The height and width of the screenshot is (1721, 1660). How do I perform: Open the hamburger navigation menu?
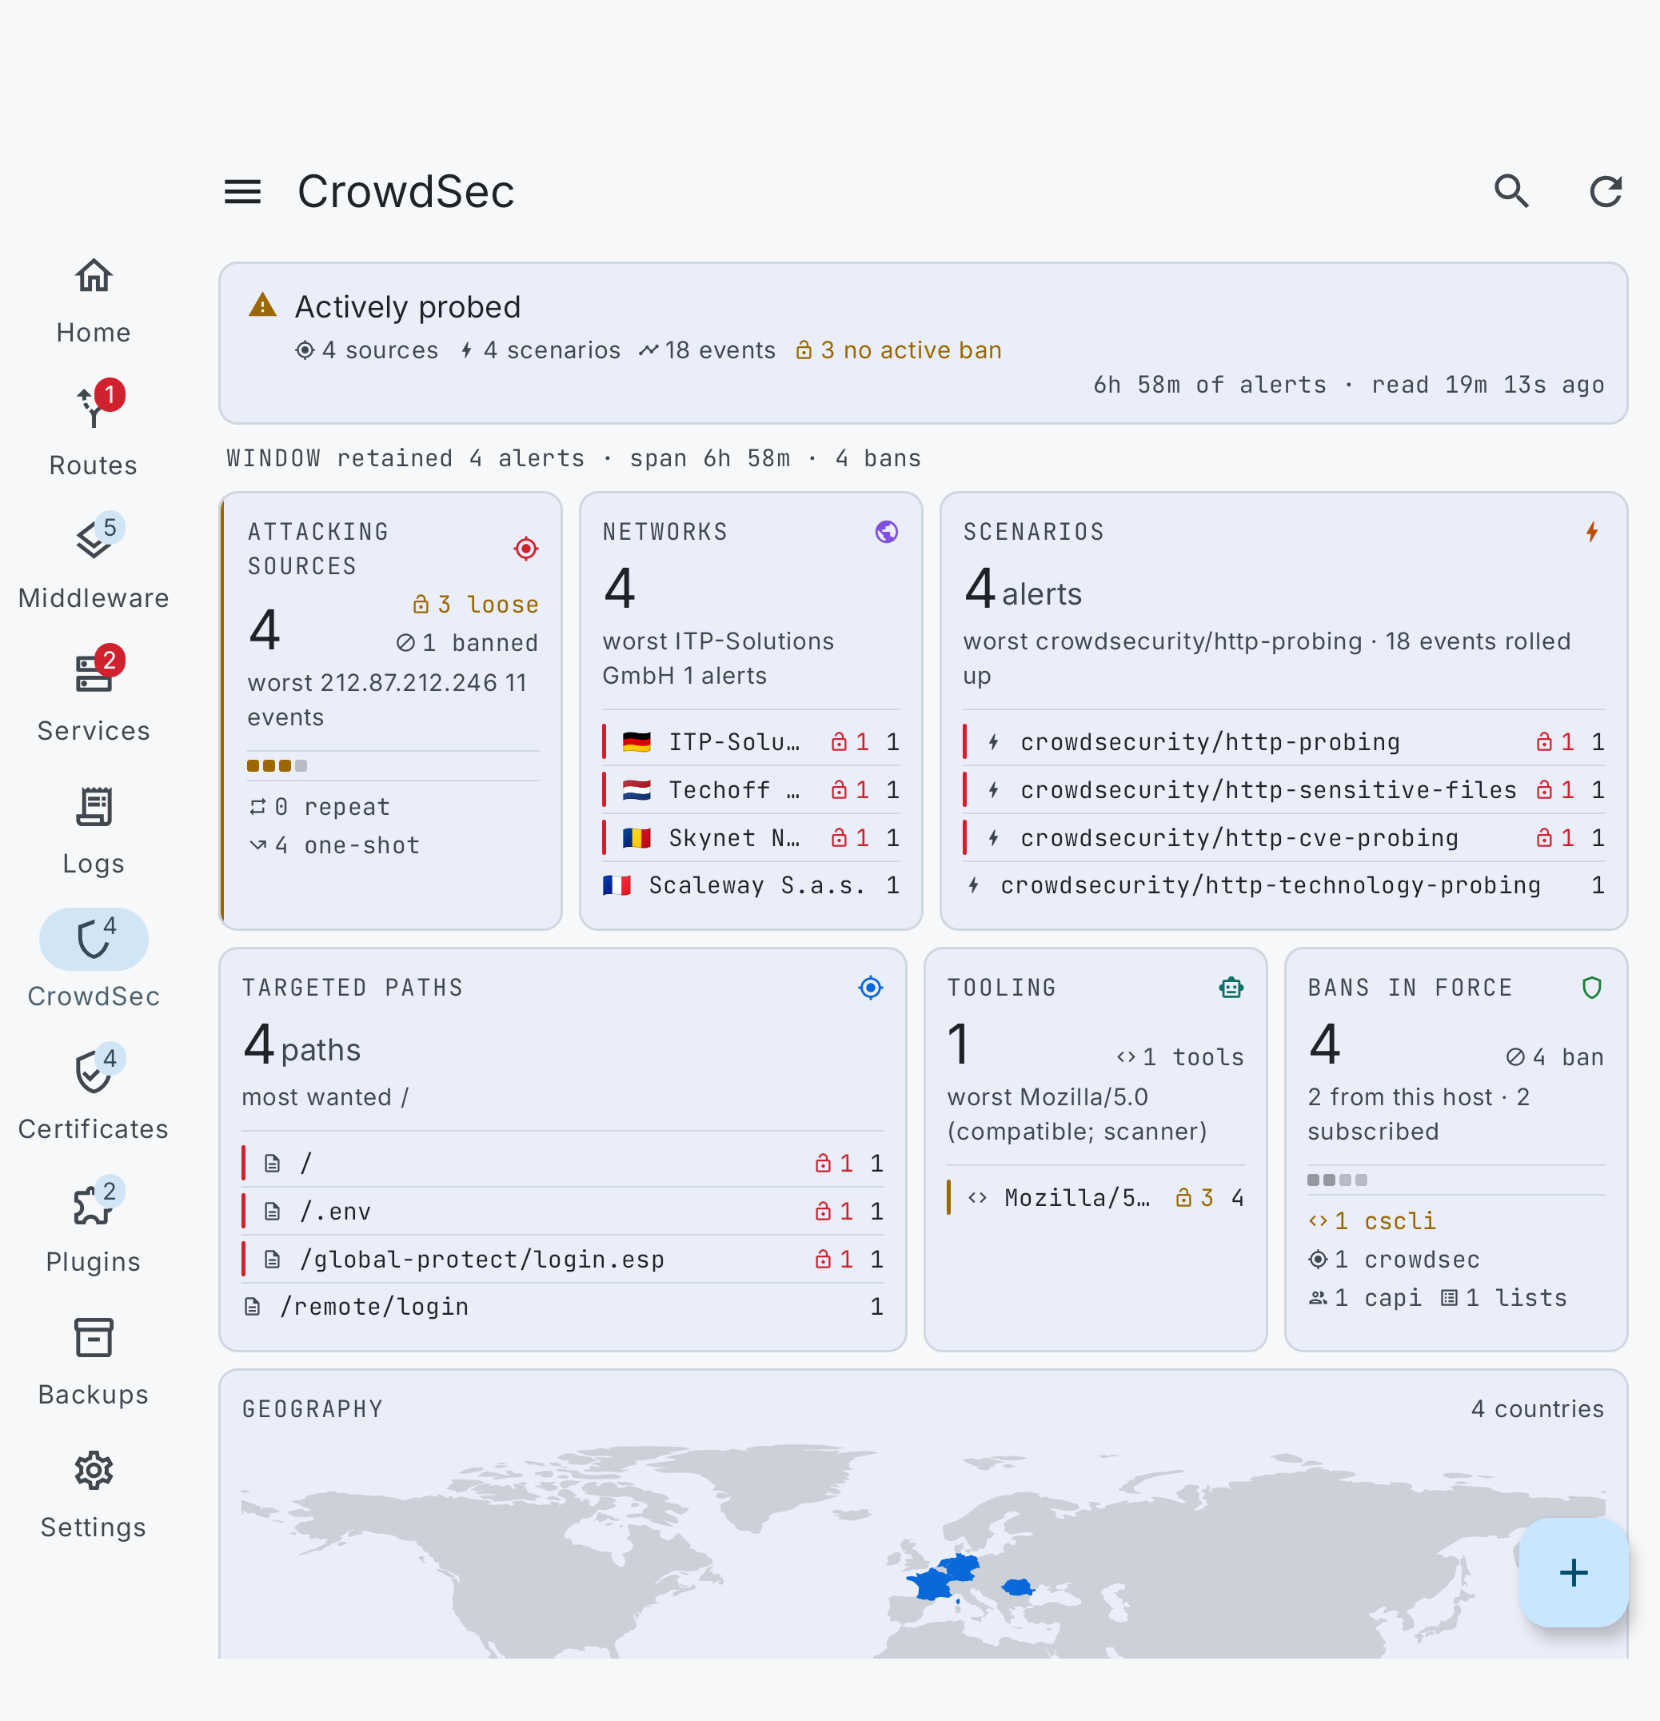pyautogui.click(x=242, y=191)
